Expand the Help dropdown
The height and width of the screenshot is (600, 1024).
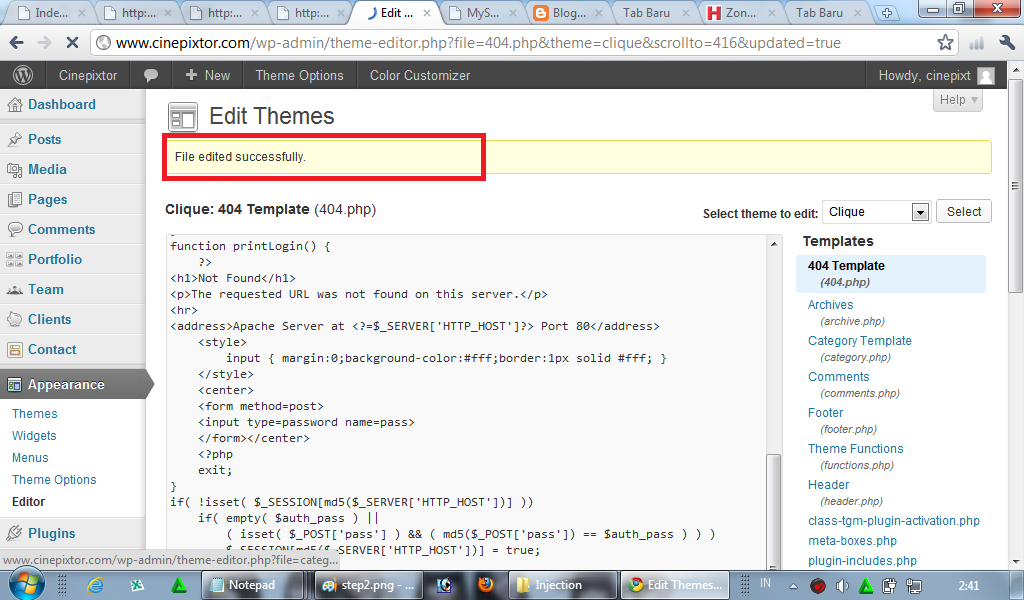(957, 99)
